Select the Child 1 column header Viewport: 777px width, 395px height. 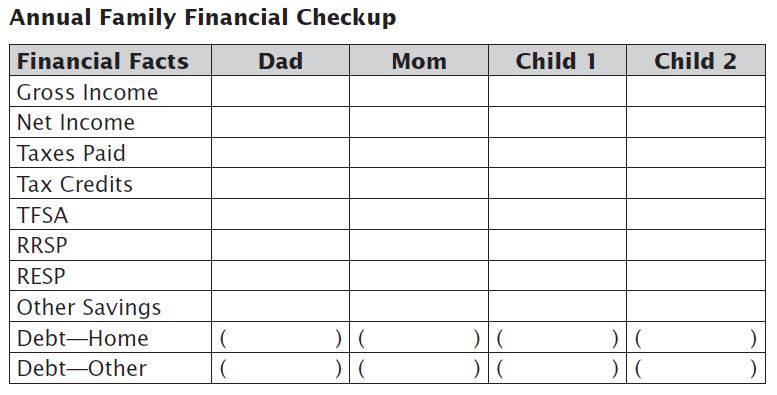point(557,60)
